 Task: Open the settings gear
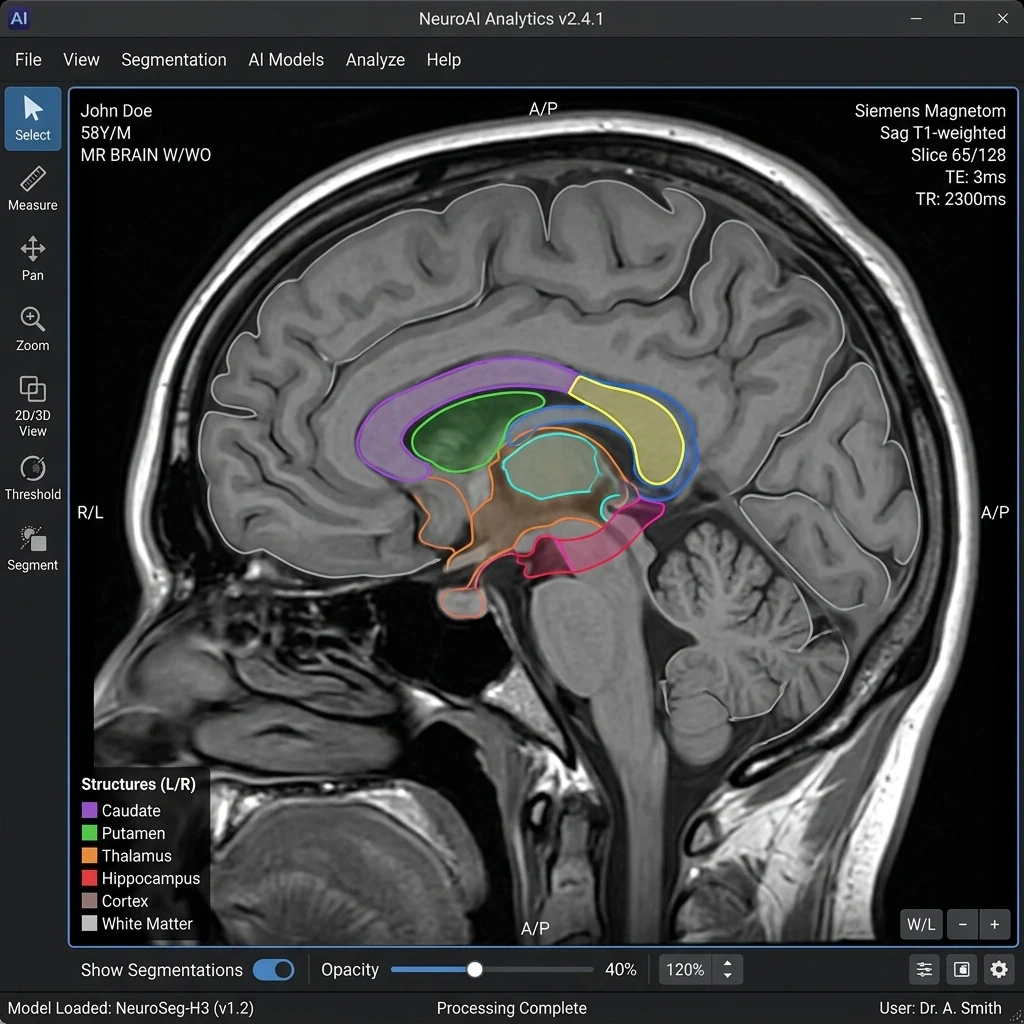(x=999, y=970)
